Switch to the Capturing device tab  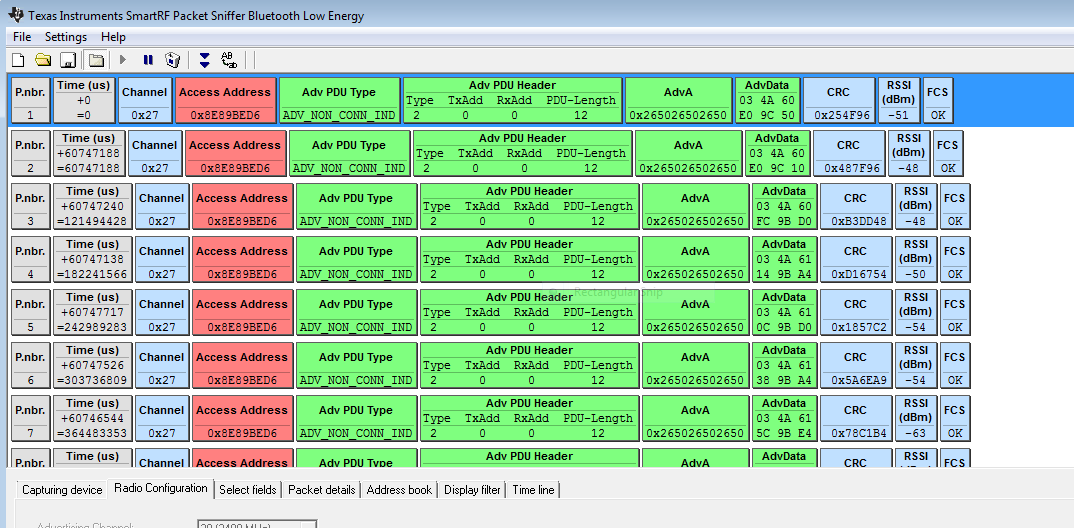(x=62, y=490)
